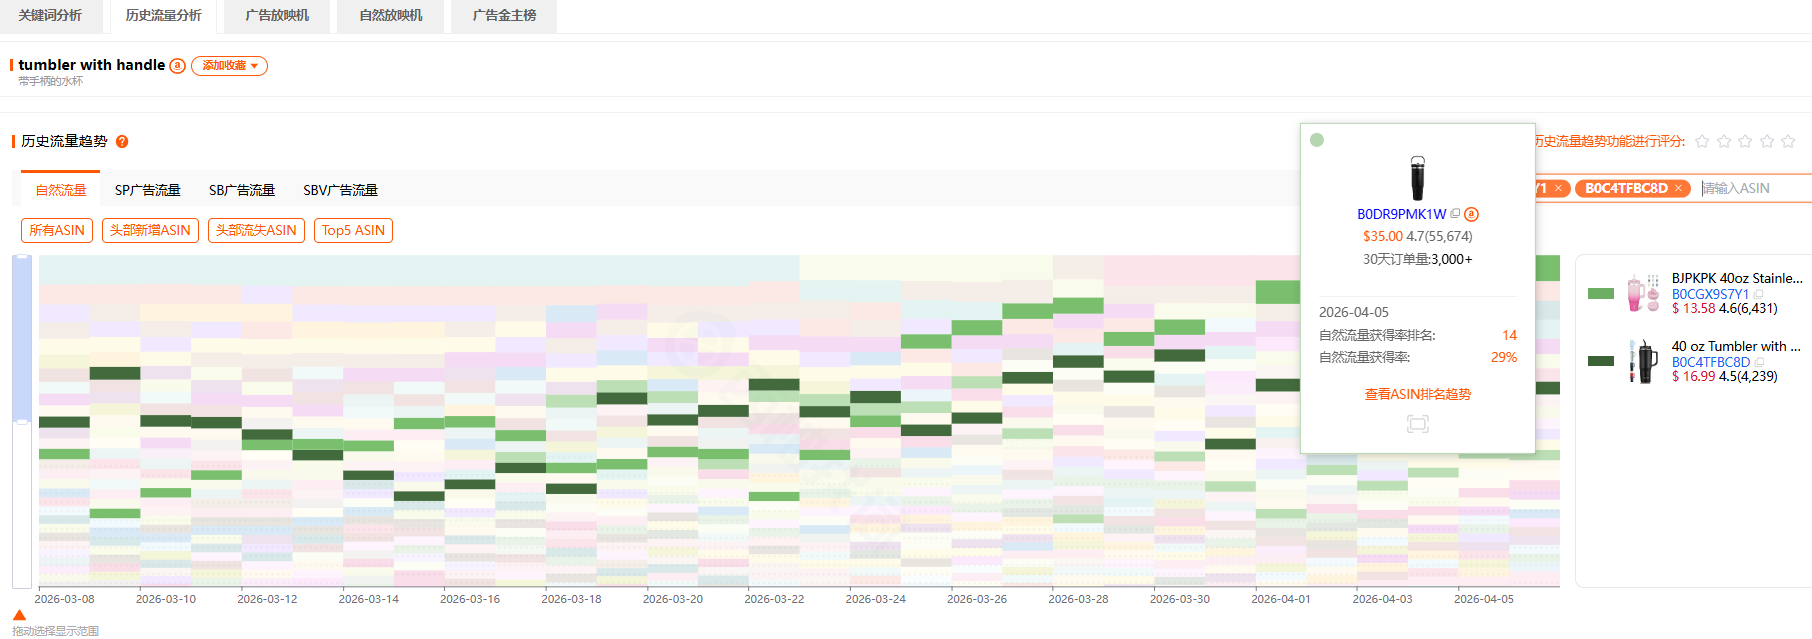Open the SP广告流量 tab
The image size is (1812, 639).
coord(147,190)
